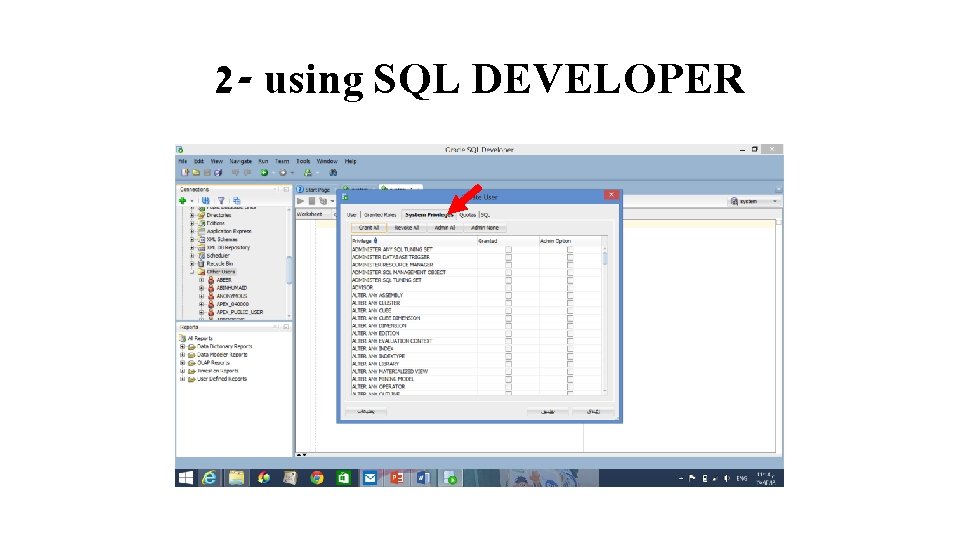Screen dimensions: 960x540
Task: Click the Refresh connections icon
Action: (x=206, y=201)
